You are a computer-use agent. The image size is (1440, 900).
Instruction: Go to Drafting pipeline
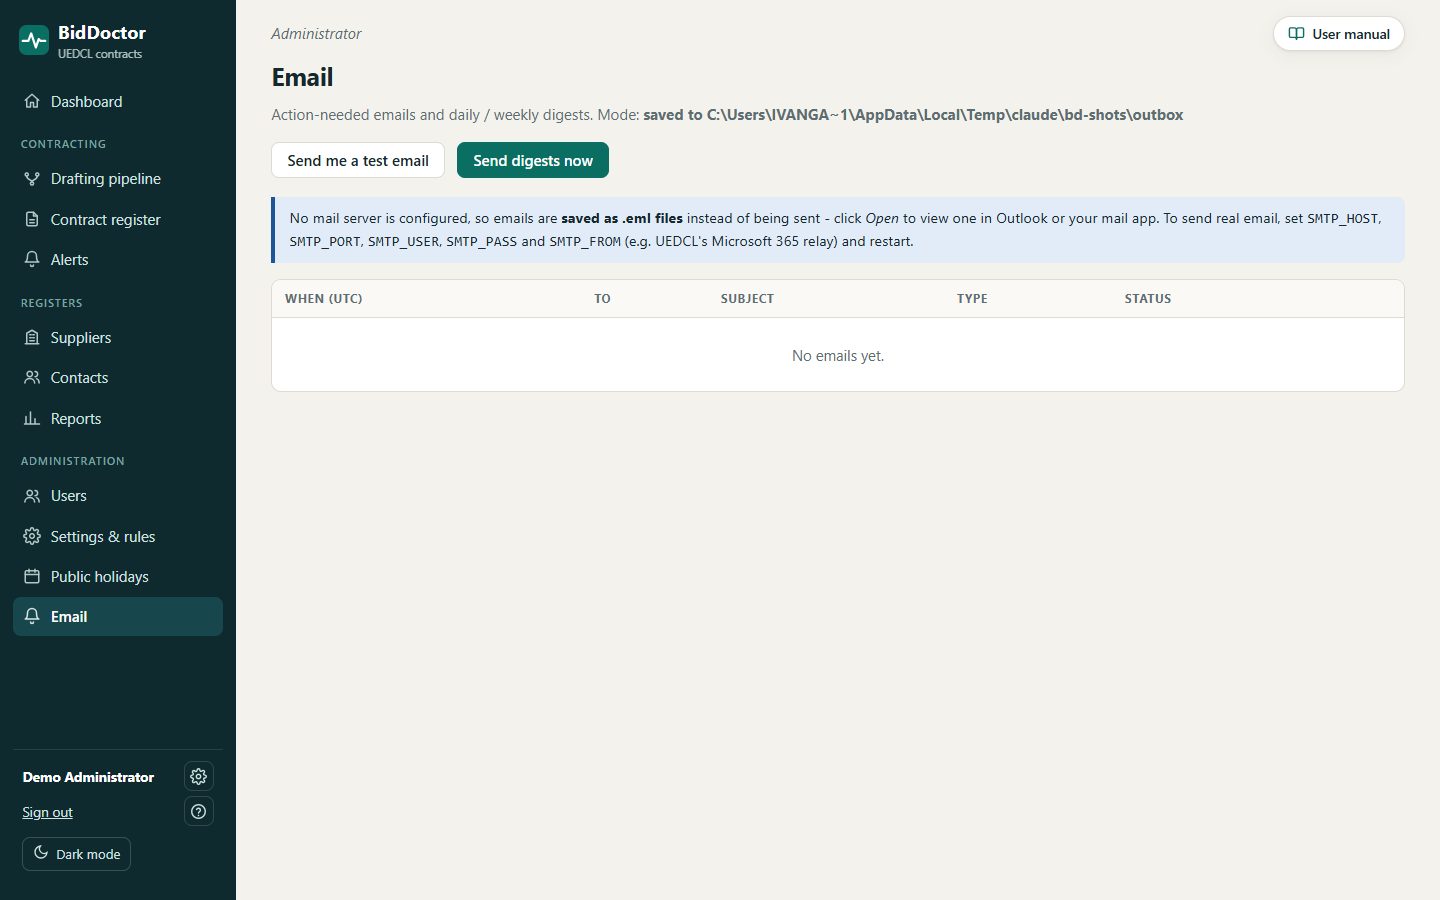tap(118, 178)
